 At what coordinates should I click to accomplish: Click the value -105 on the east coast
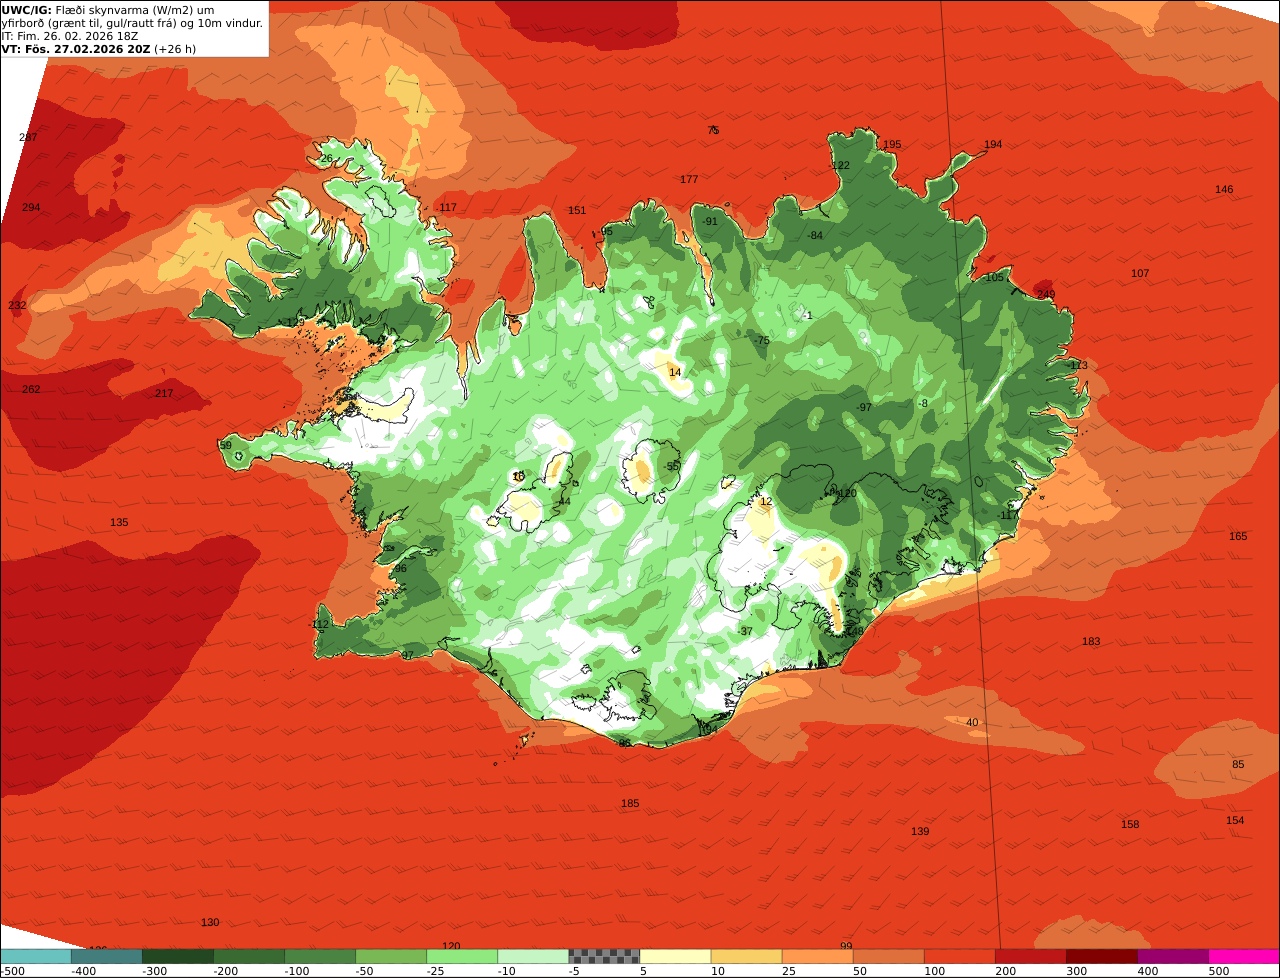pyautogui.click(x=992, y=277)
